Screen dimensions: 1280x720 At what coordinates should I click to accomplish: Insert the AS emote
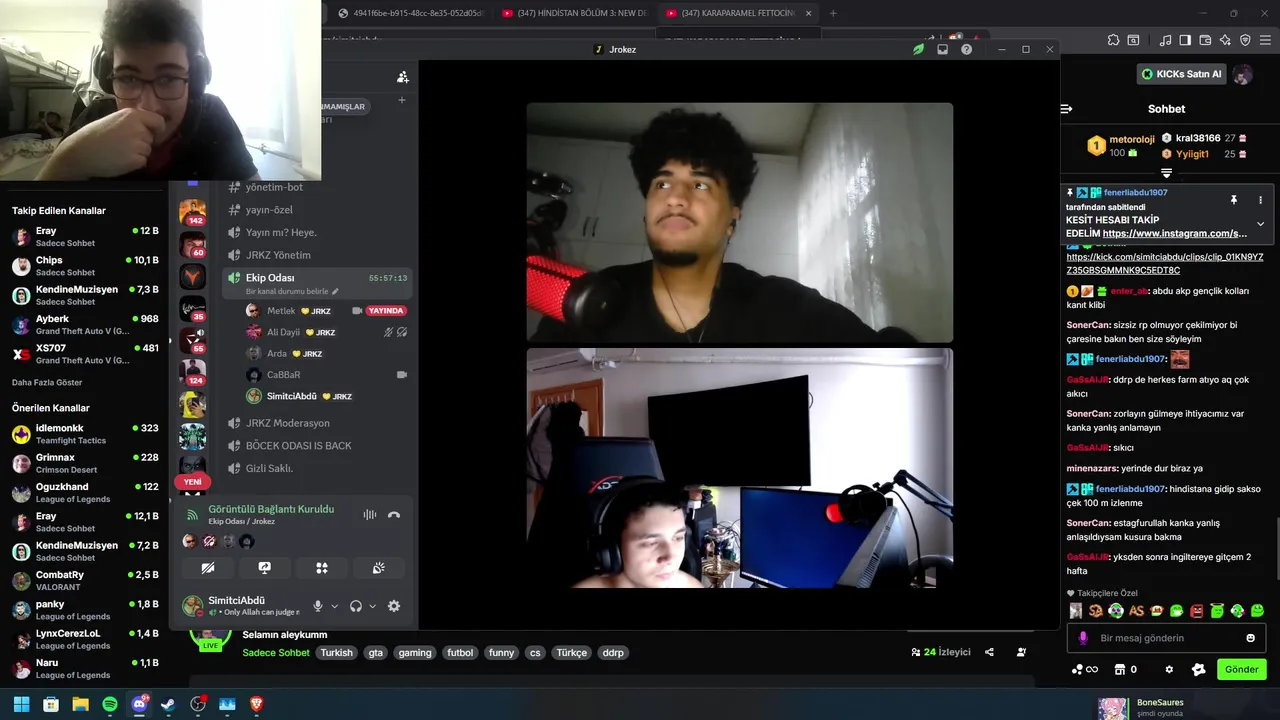[x=1136, y=611]
